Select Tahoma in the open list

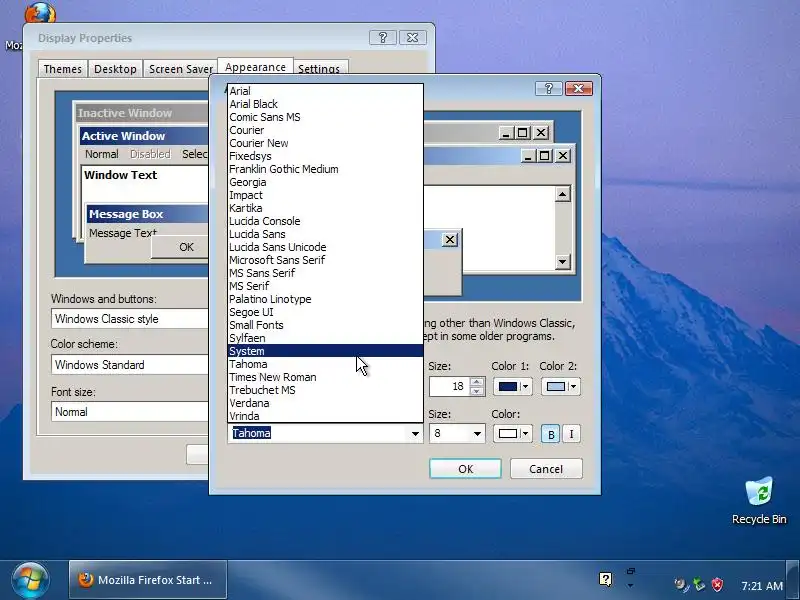325,364
